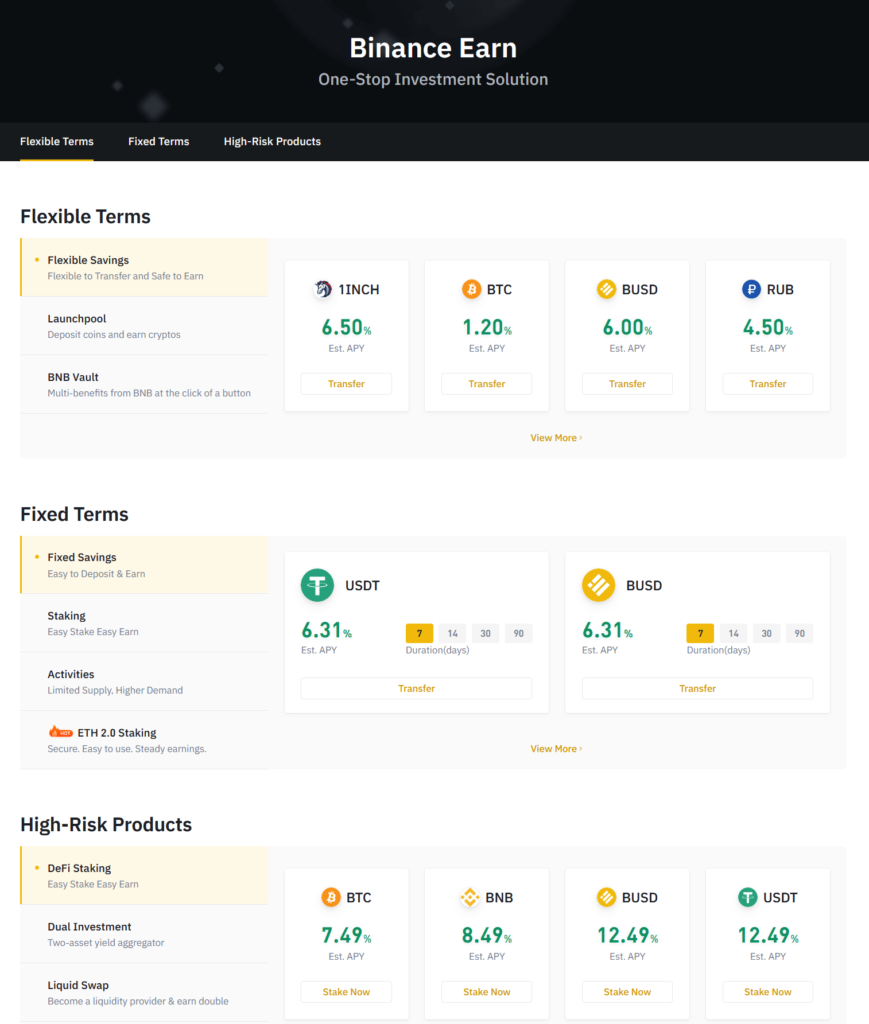Click View More under Fixed Terms

(556, 748)
